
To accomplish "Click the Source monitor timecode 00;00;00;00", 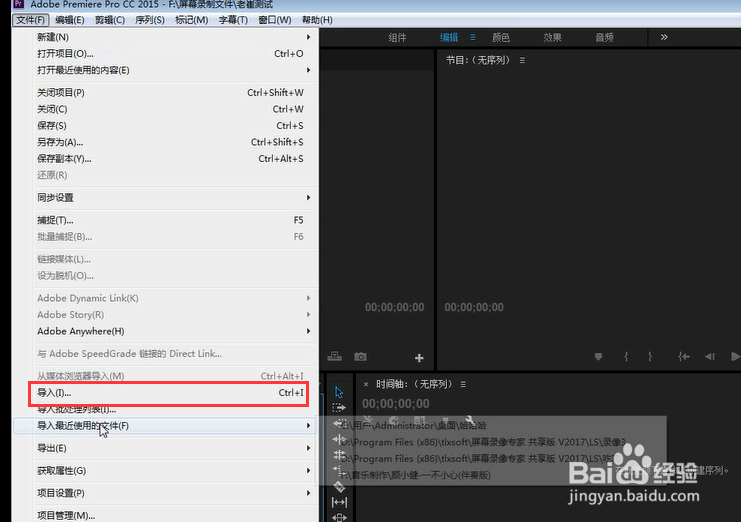I will click(395, 308).
